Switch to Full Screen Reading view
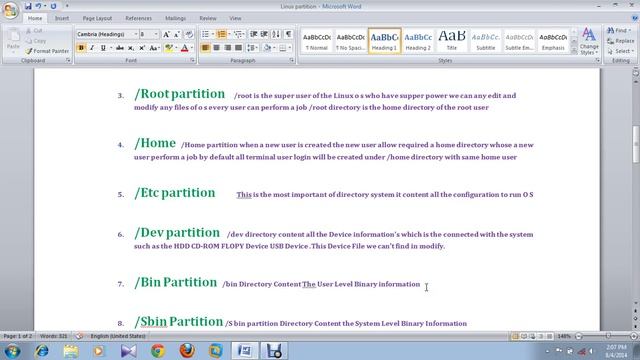This screenshot has width=640, height=360. (524, 336)
